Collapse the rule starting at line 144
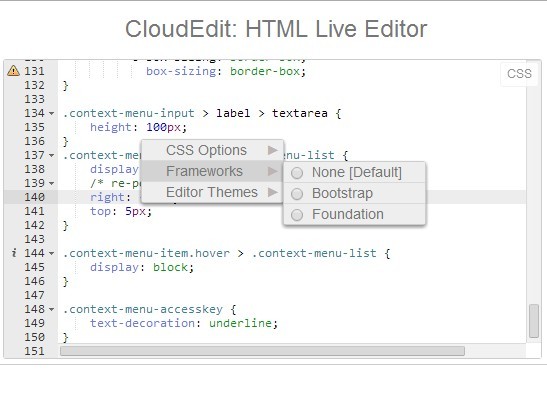The height and width of the screenshot is (410, 547). 52,253
